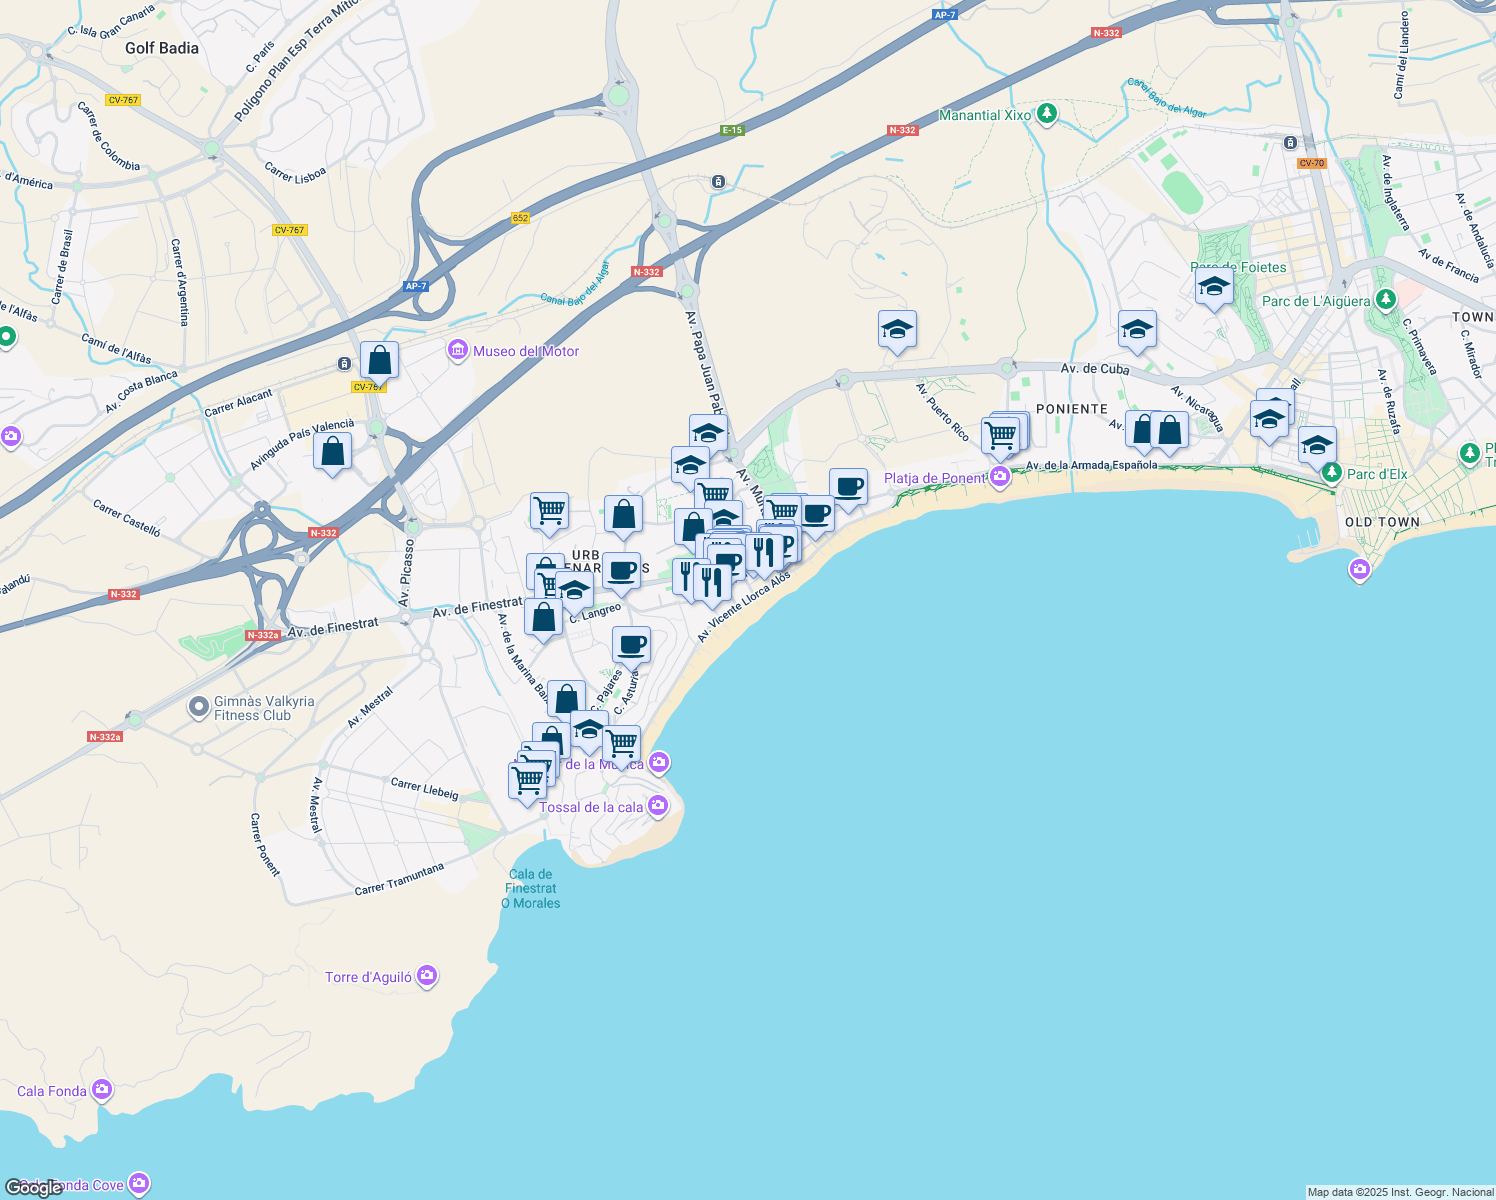The image size is (1496, 1200).
Task: Click the graduation cap icon near Parc de Foietes
Action: (x=1214, y=288)
